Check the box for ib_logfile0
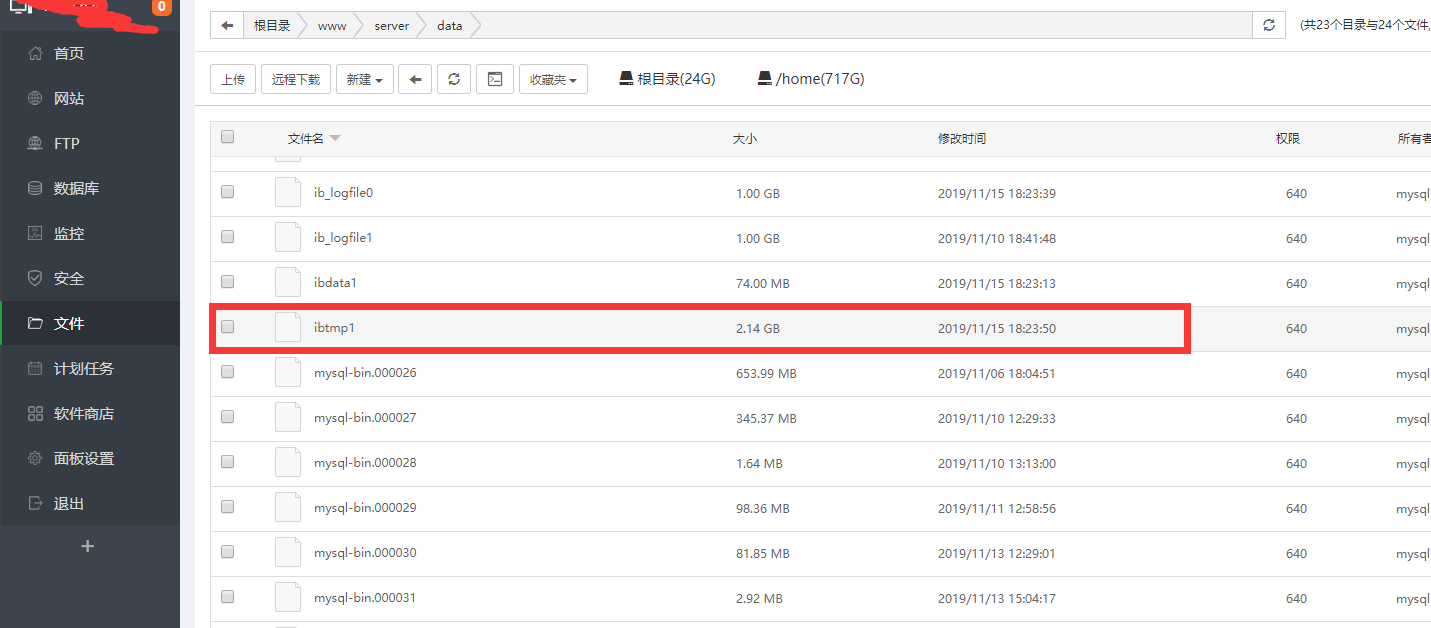The image size is (1431, 628). click(x=227, y=192)
